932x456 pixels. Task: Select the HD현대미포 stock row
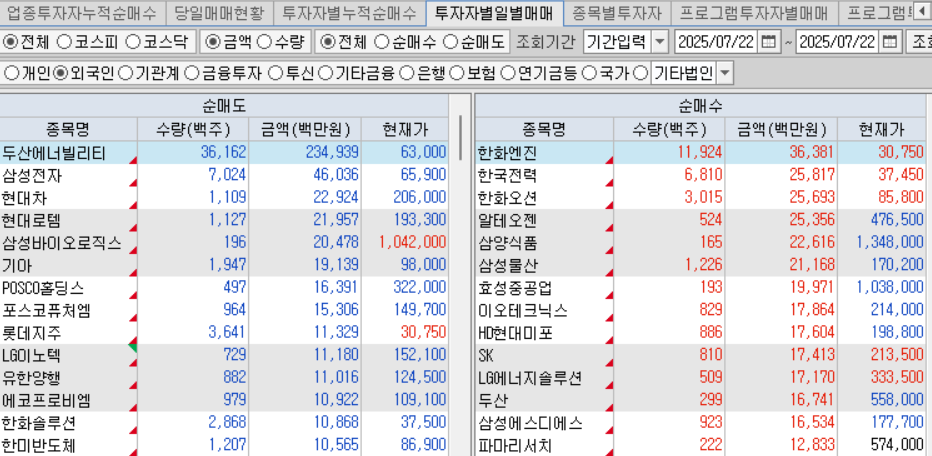click(700, 334)
